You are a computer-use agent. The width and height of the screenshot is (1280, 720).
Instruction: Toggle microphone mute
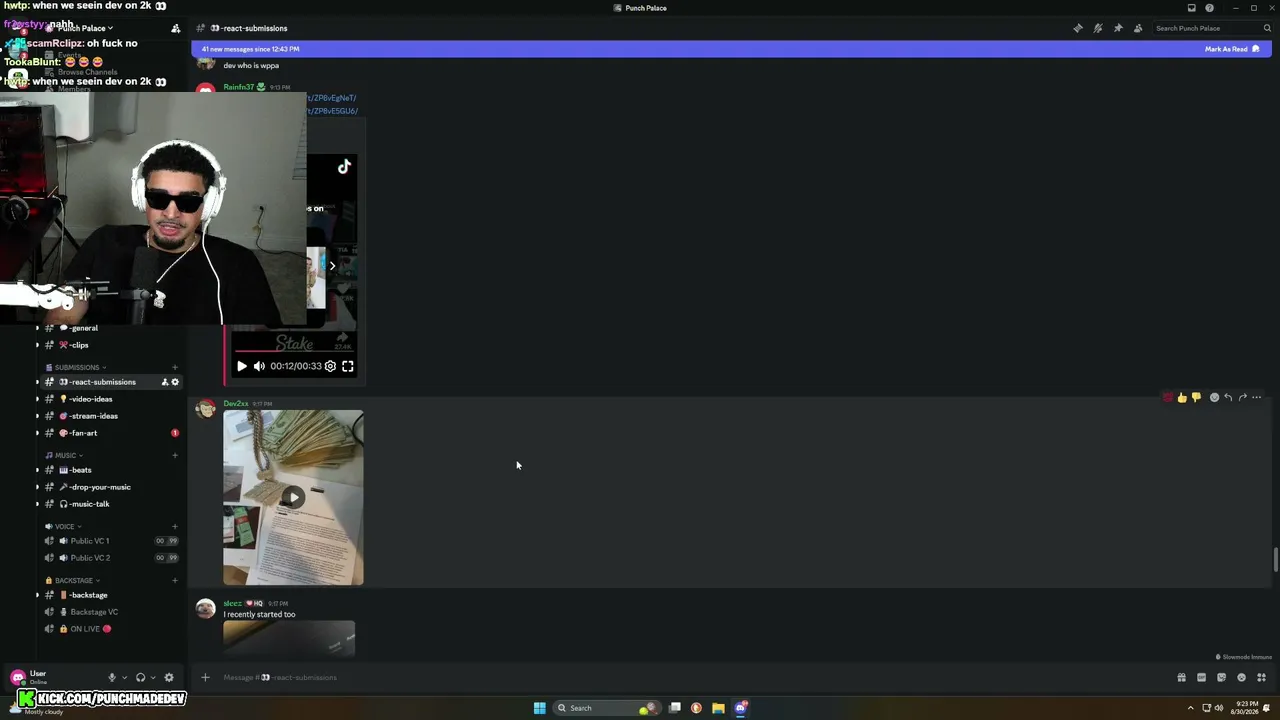click(x=112, y=677)
